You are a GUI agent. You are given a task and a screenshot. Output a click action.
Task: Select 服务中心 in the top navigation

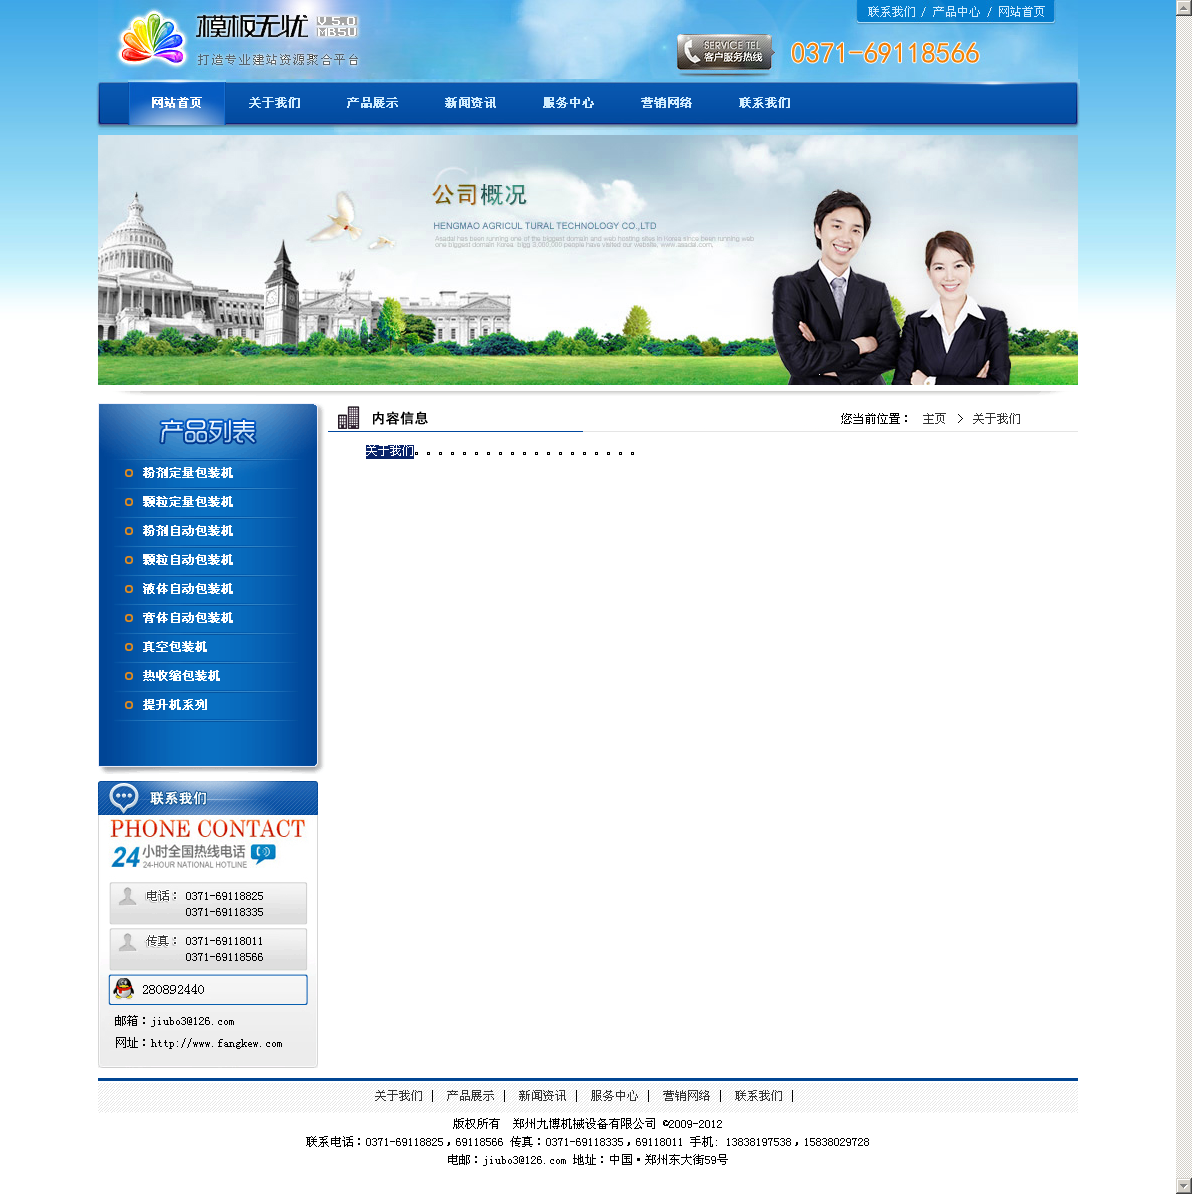pos(568,103)
